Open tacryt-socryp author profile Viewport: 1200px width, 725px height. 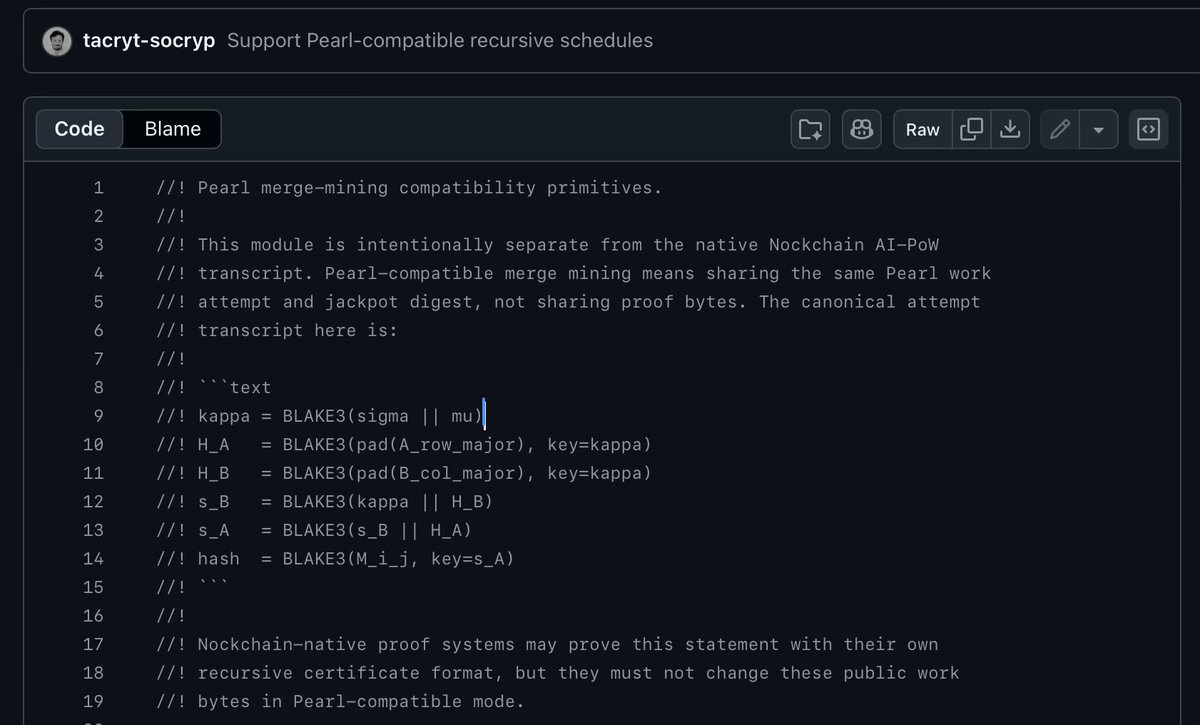(149, 41)
